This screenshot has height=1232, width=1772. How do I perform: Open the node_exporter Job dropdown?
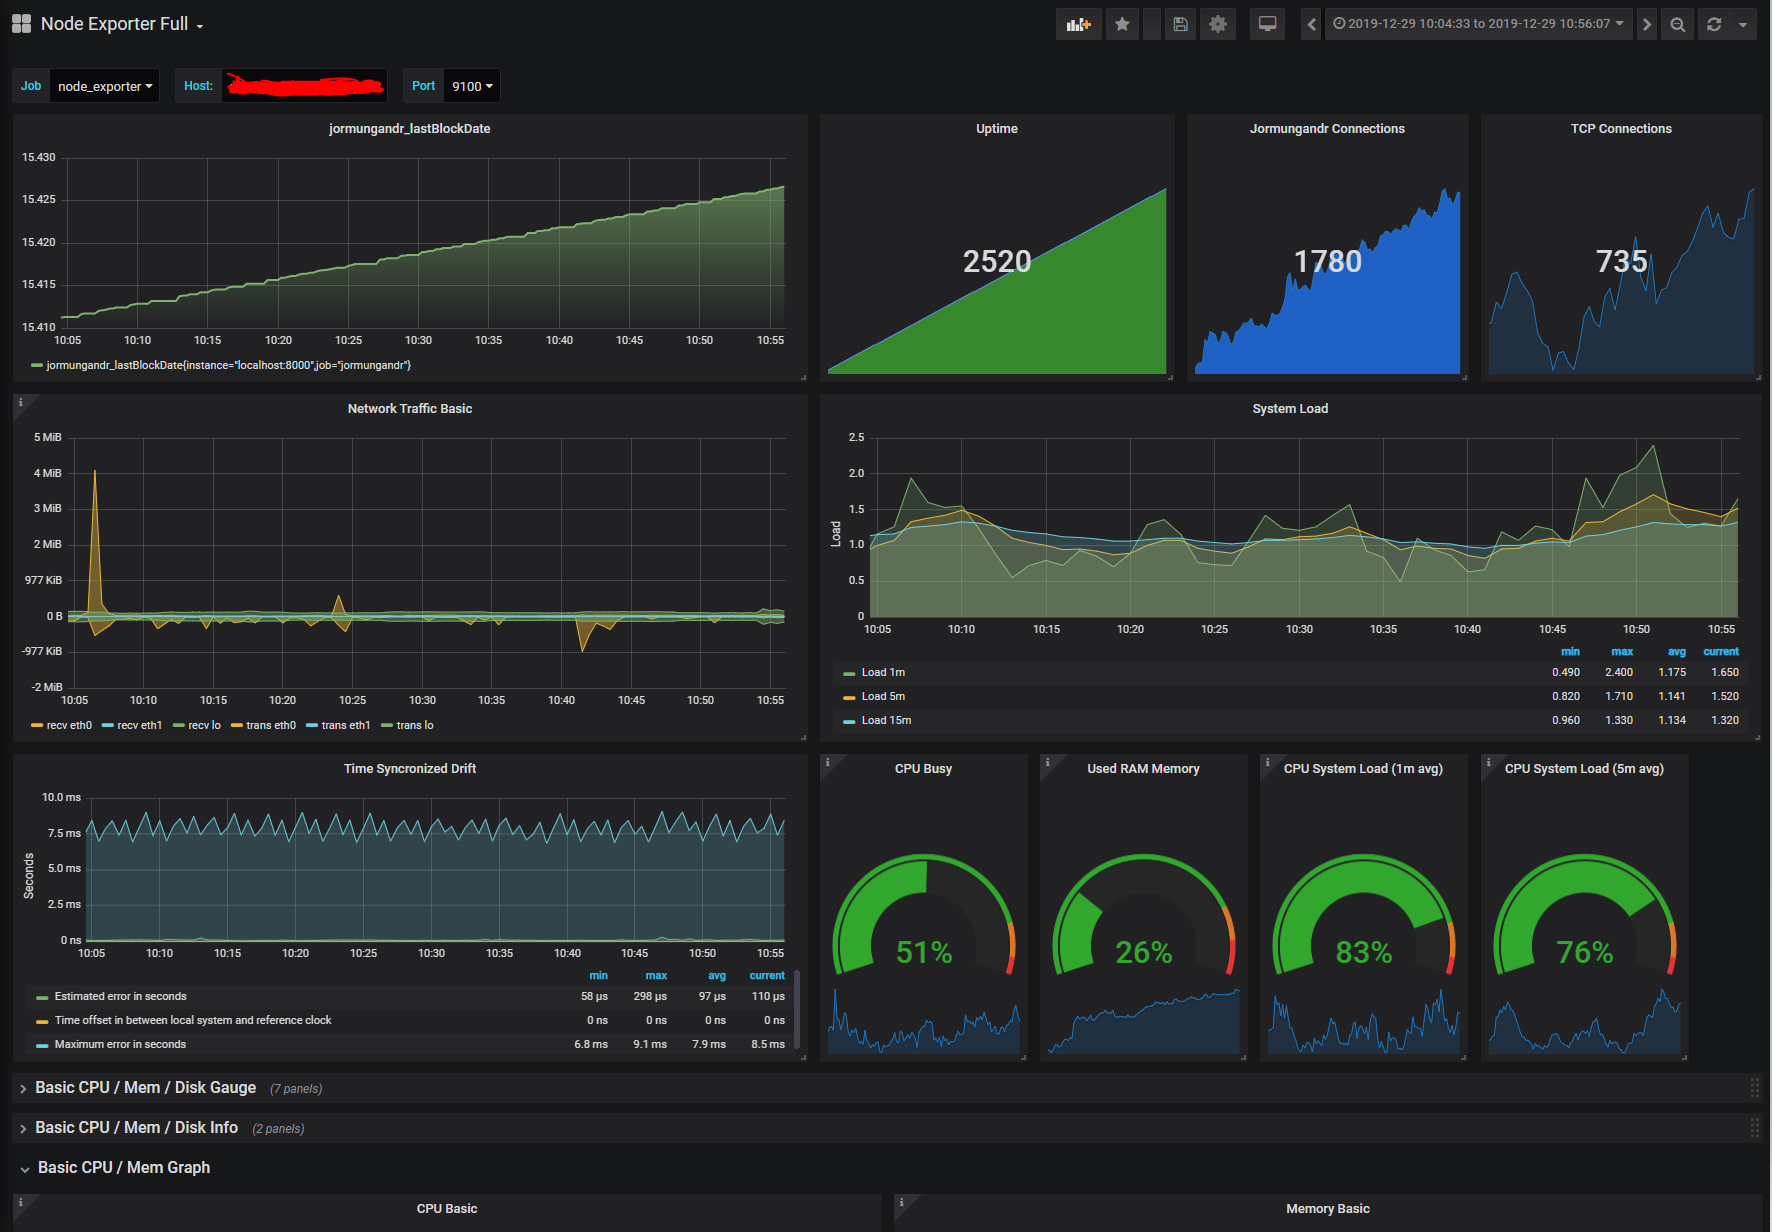pos(104,86)
